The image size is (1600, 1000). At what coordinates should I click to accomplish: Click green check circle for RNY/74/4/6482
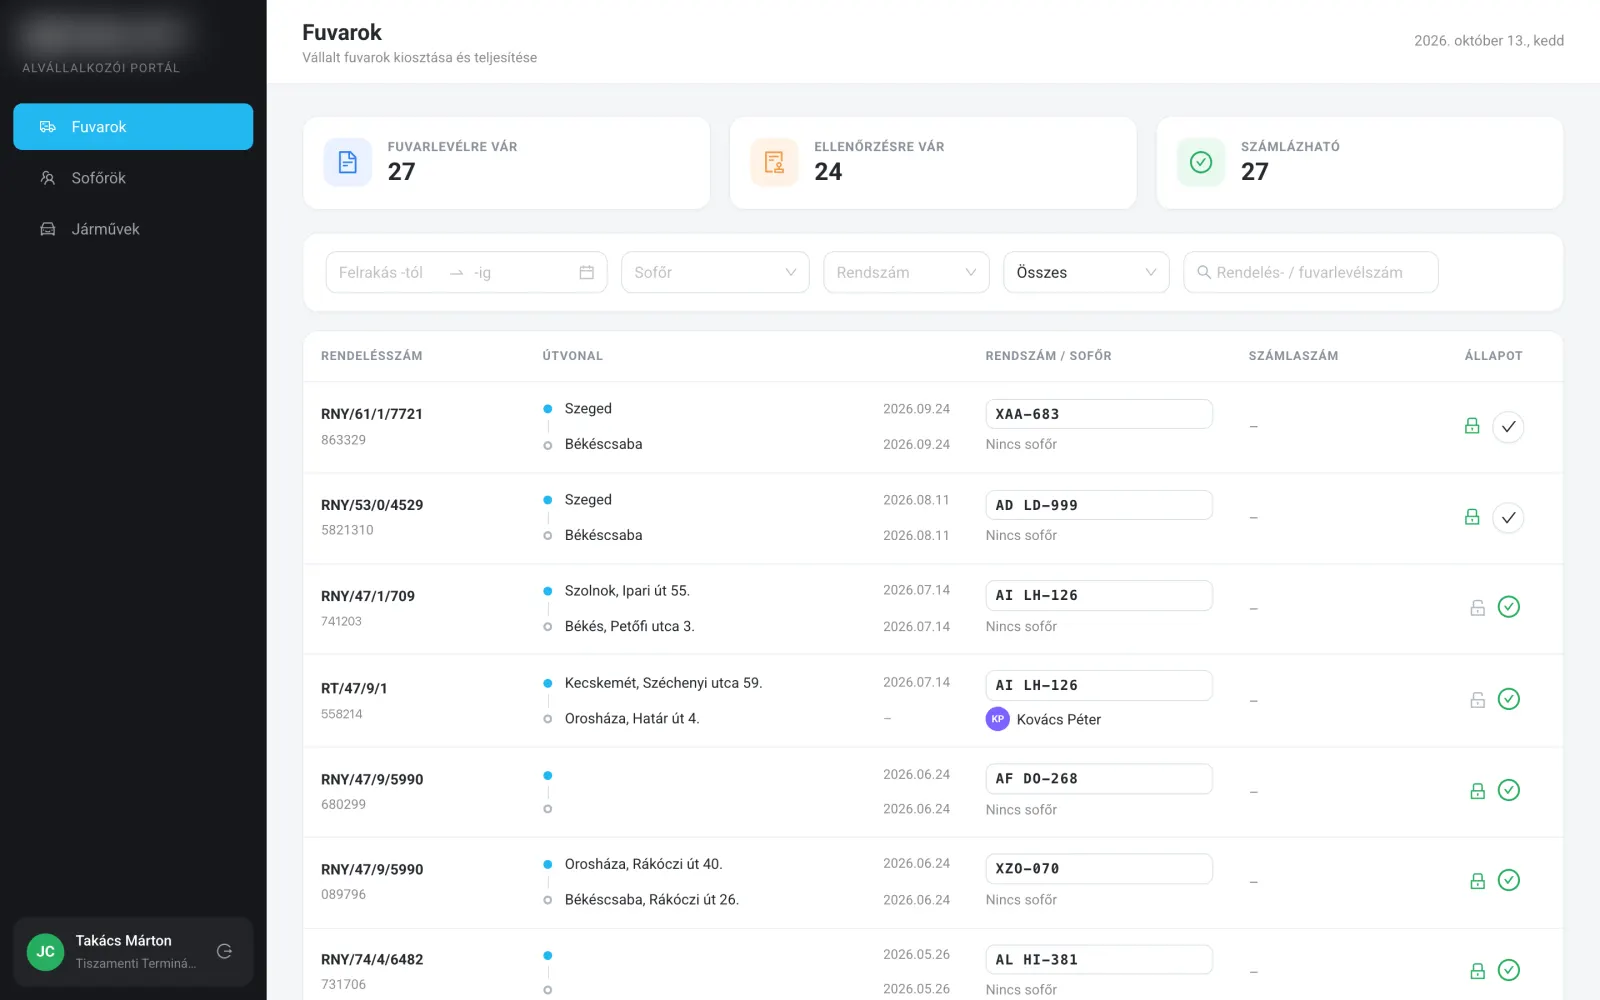[x=1509, y=970]
